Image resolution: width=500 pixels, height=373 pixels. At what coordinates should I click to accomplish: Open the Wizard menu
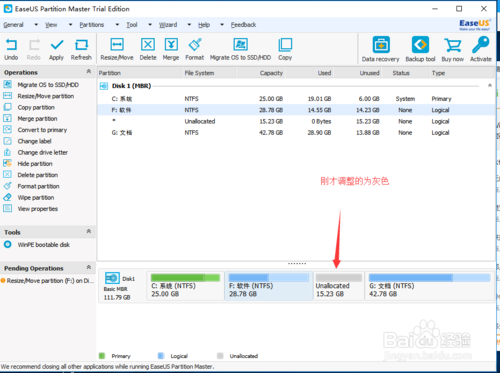pos(168,25)
